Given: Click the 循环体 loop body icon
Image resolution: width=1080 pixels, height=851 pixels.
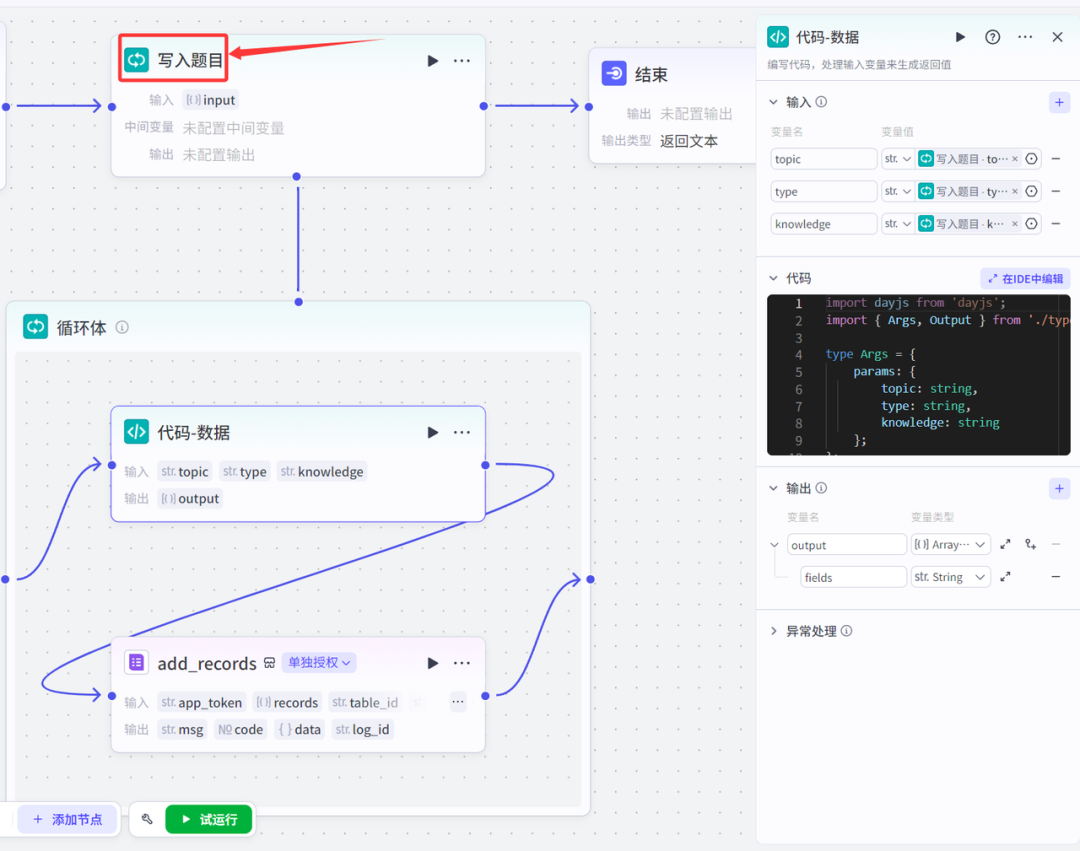Looking at the screenshot, I should coord(35,326).
